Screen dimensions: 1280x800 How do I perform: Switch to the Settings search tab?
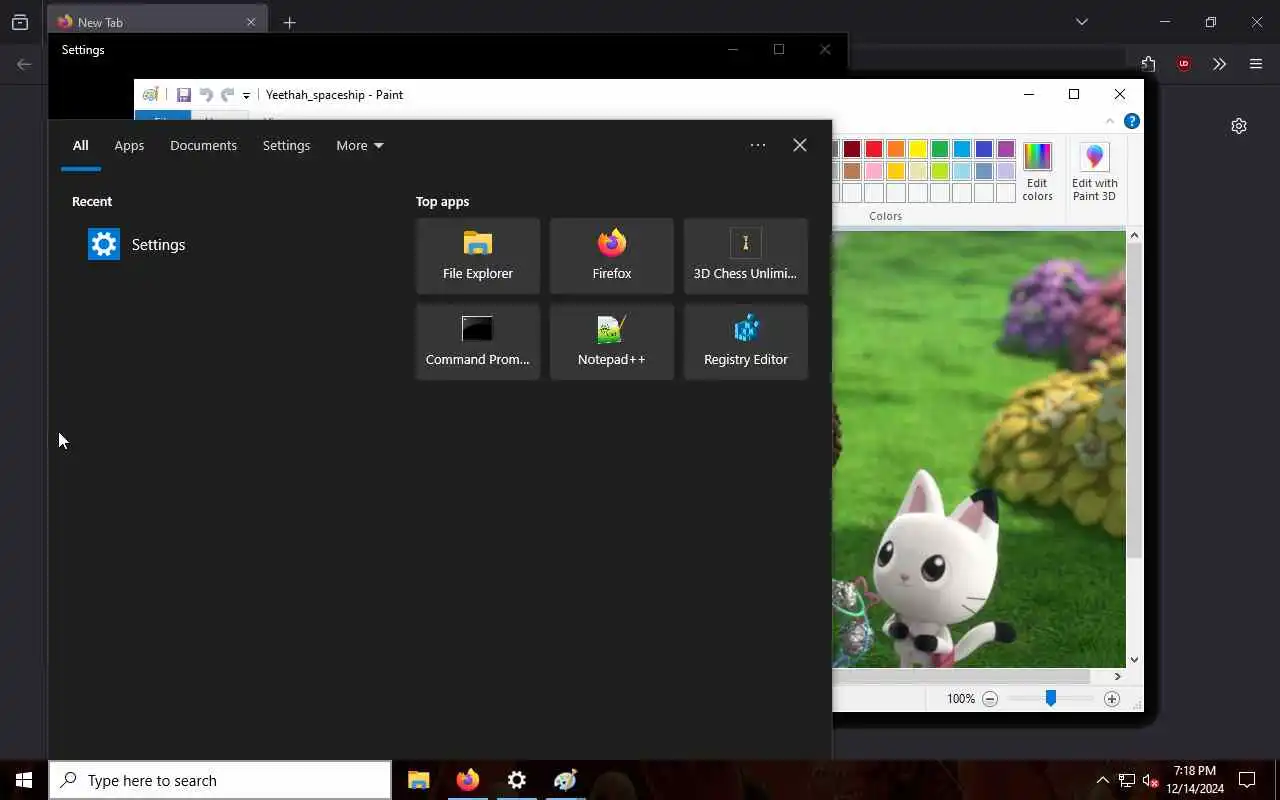(286, 145)
